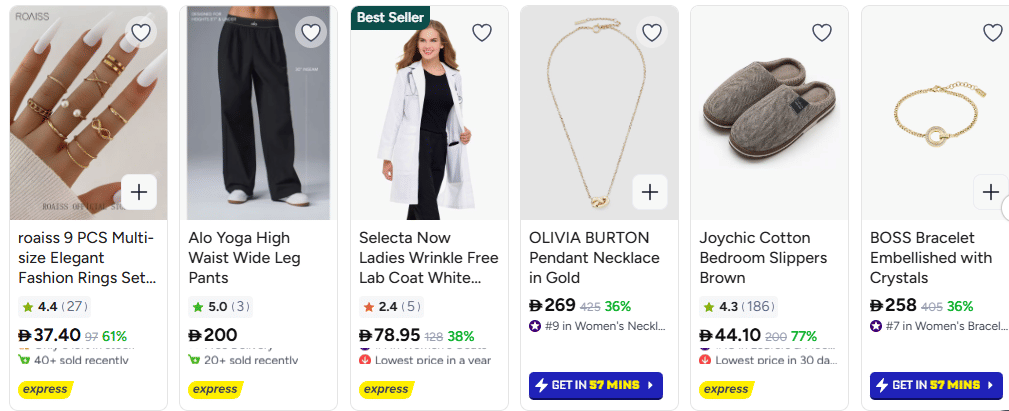The width and height of the screenshot is (1009, 411).
Task: Click the Best Seller badge
Action: 390,17
